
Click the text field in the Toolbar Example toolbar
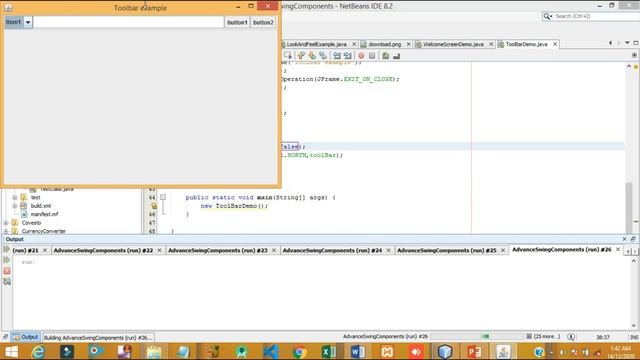(129, 22)
